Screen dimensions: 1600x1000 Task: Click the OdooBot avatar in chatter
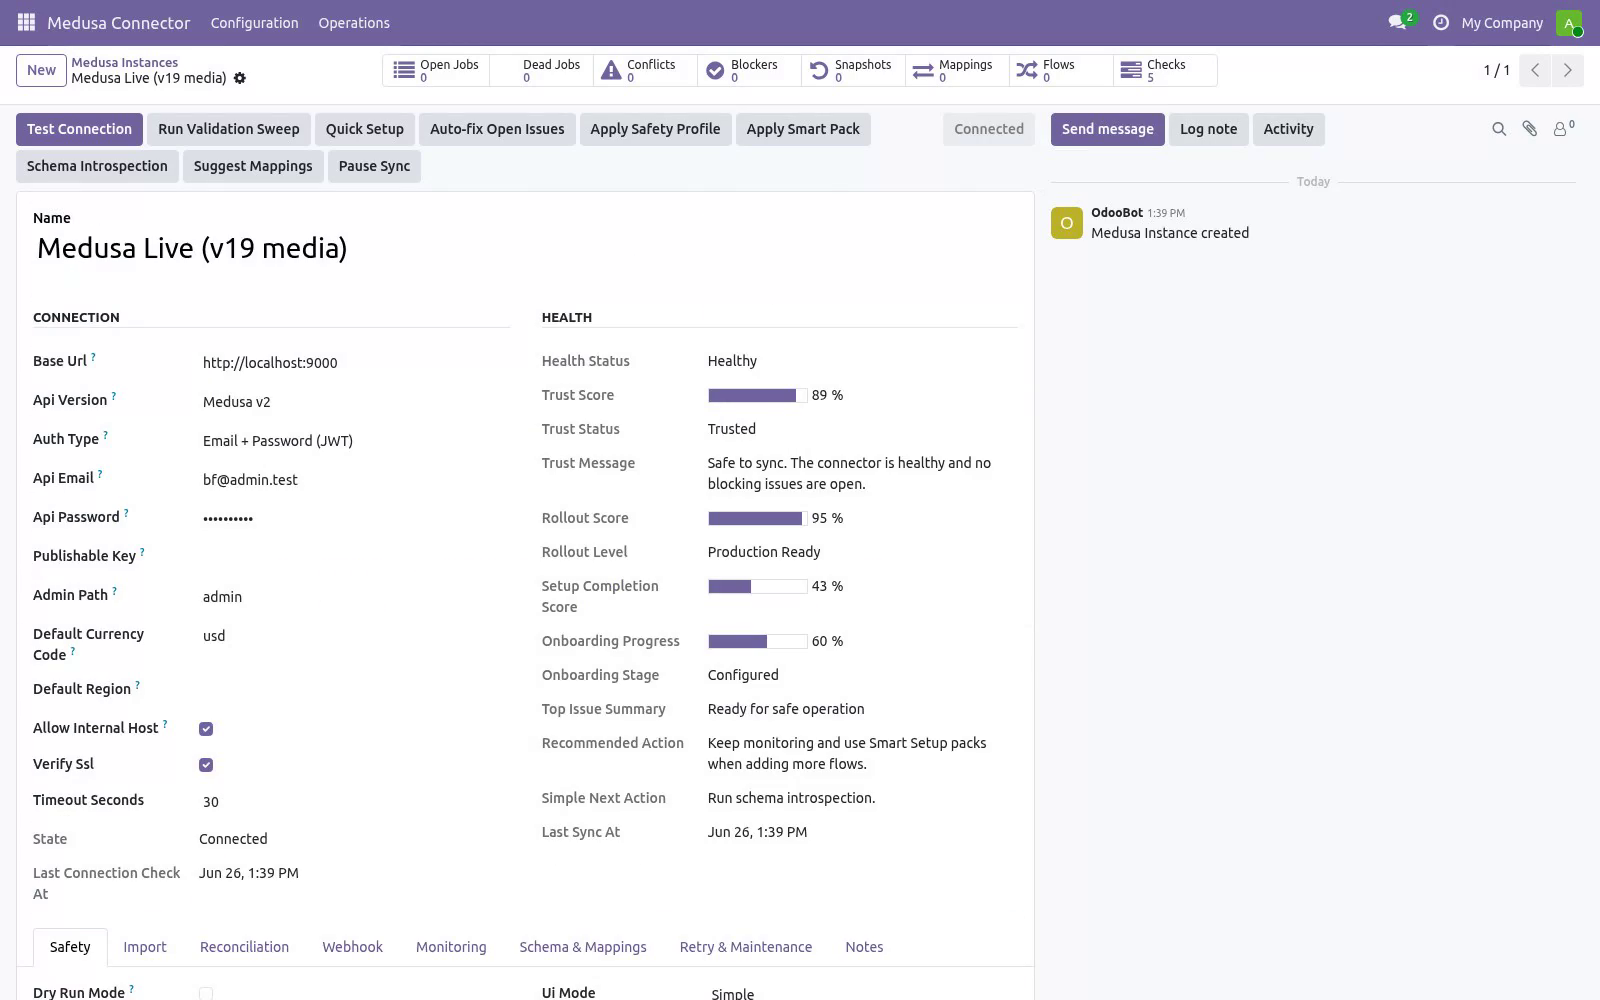coord(1067,223)
